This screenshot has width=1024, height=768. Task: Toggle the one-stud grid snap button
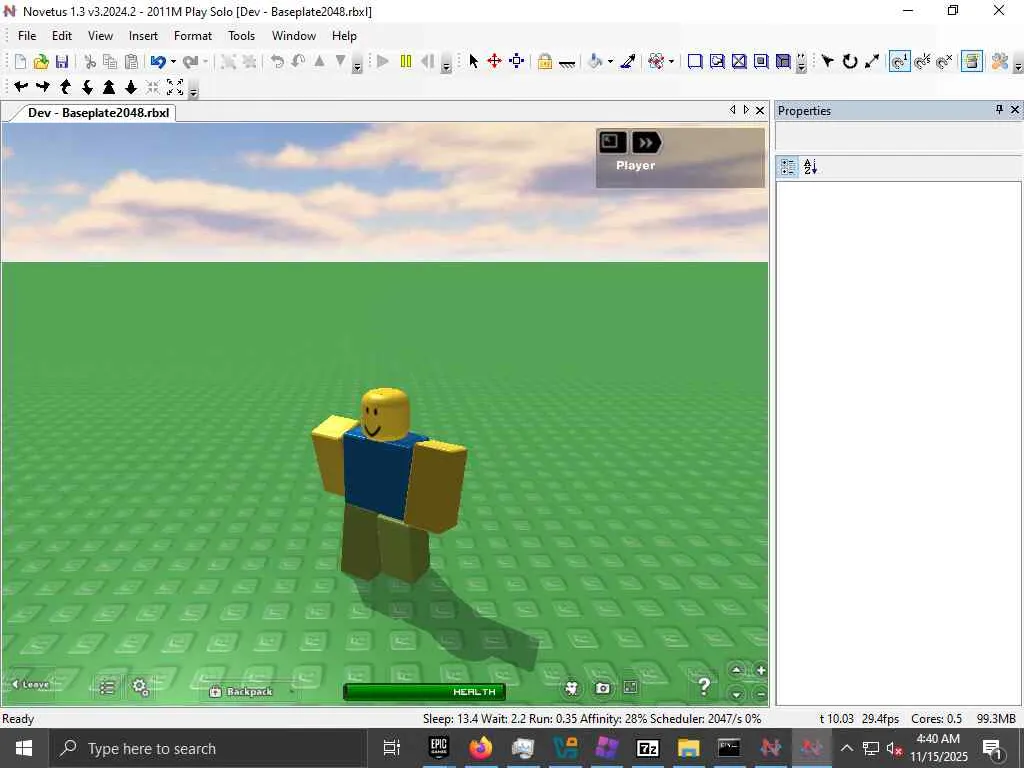click(x=899, y=61)
